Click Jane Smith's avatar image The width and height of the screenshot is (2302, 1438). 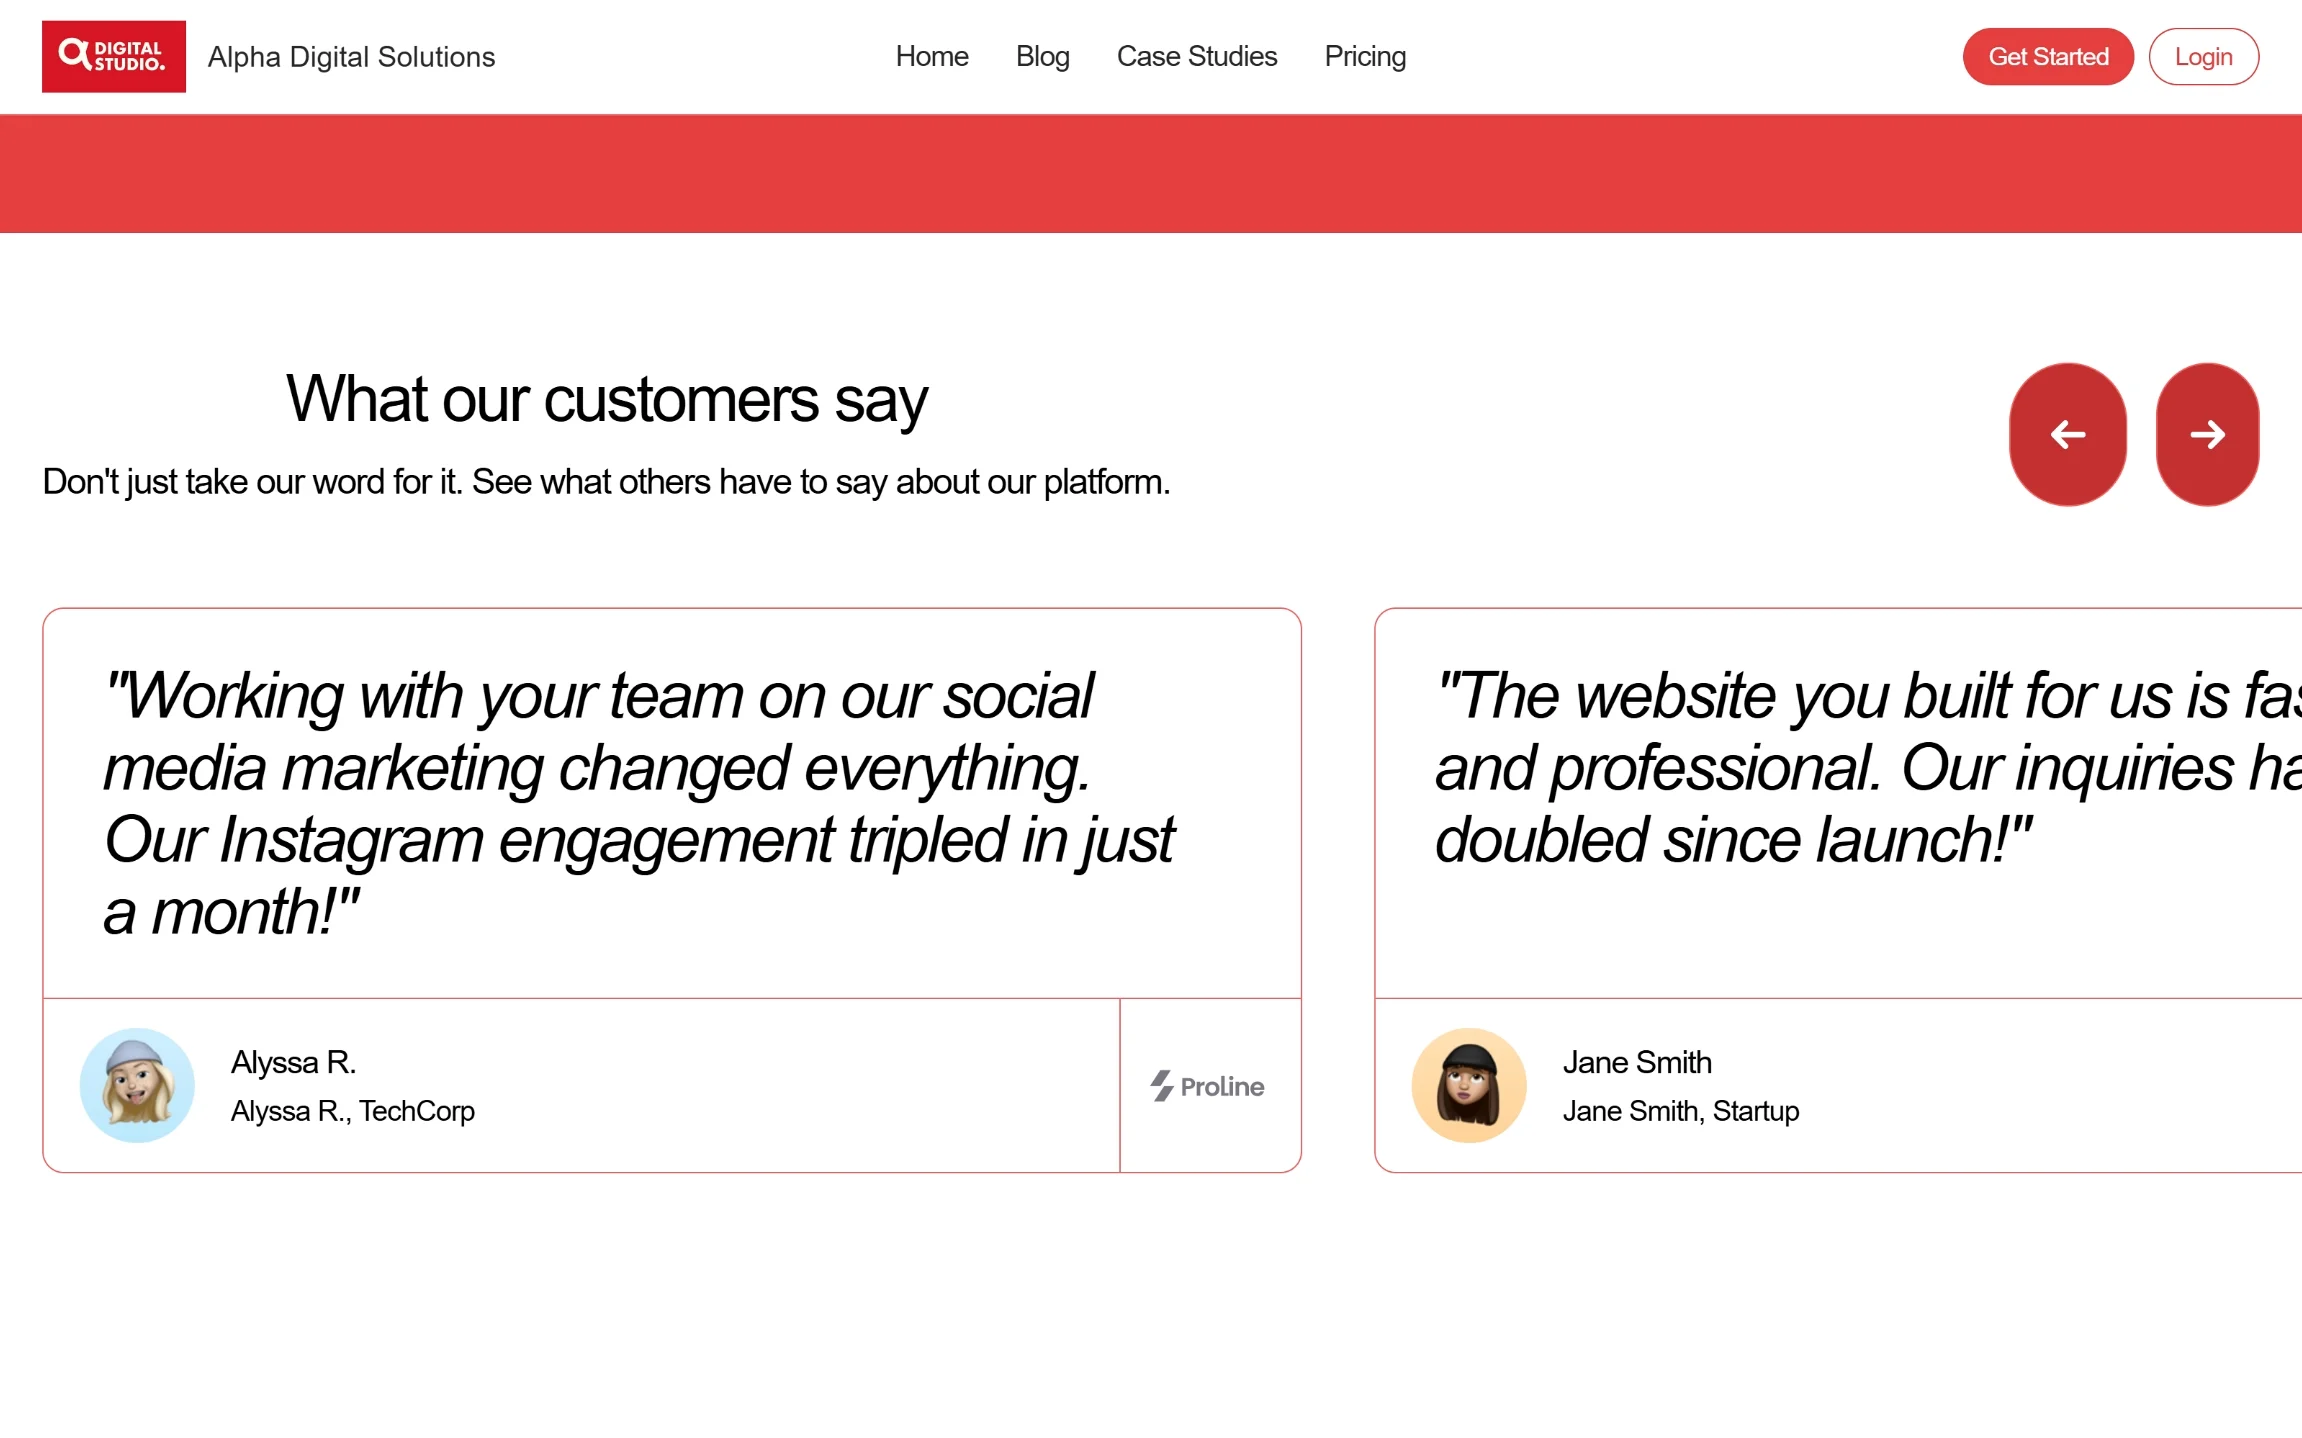(x=1468, y=1085)
